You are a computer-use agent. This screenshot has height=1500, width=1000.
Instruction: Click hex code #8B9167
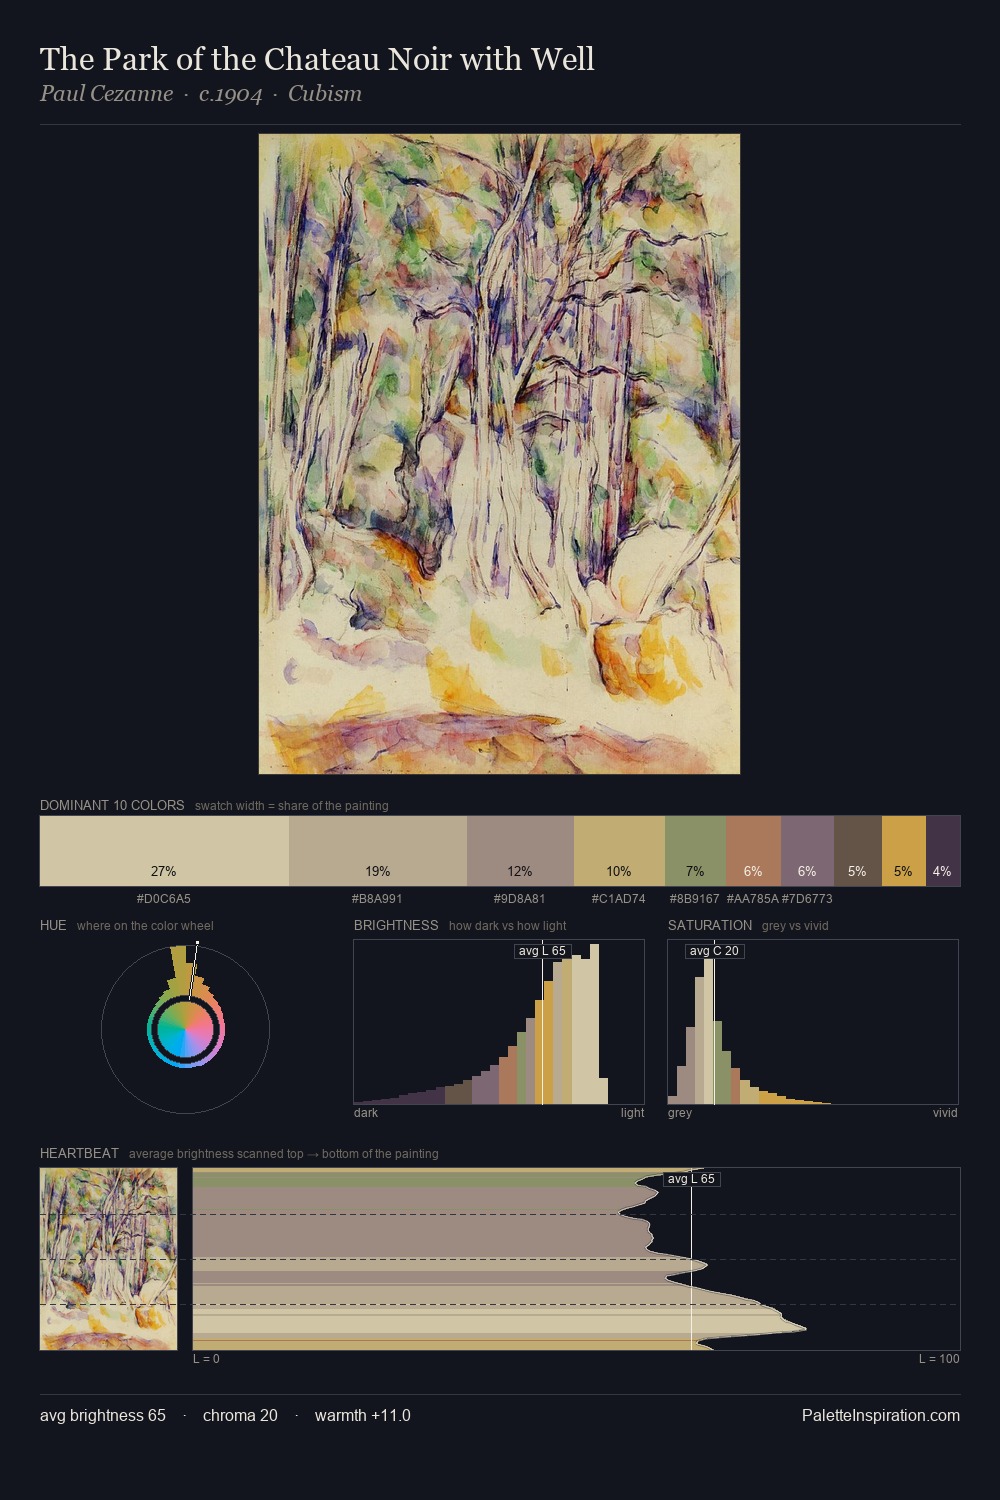[x=695, y=899]
